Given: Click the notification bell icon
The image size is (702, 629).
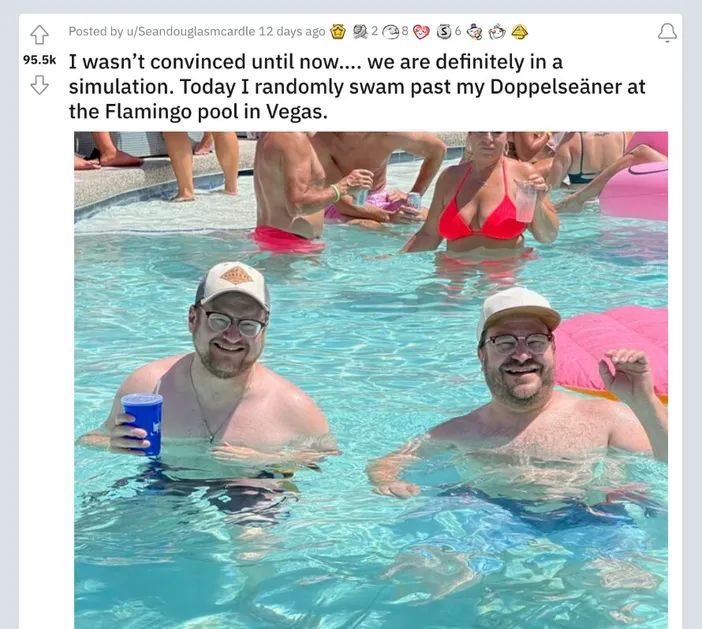Looking at the screenshot, I should tap(667, 33).
